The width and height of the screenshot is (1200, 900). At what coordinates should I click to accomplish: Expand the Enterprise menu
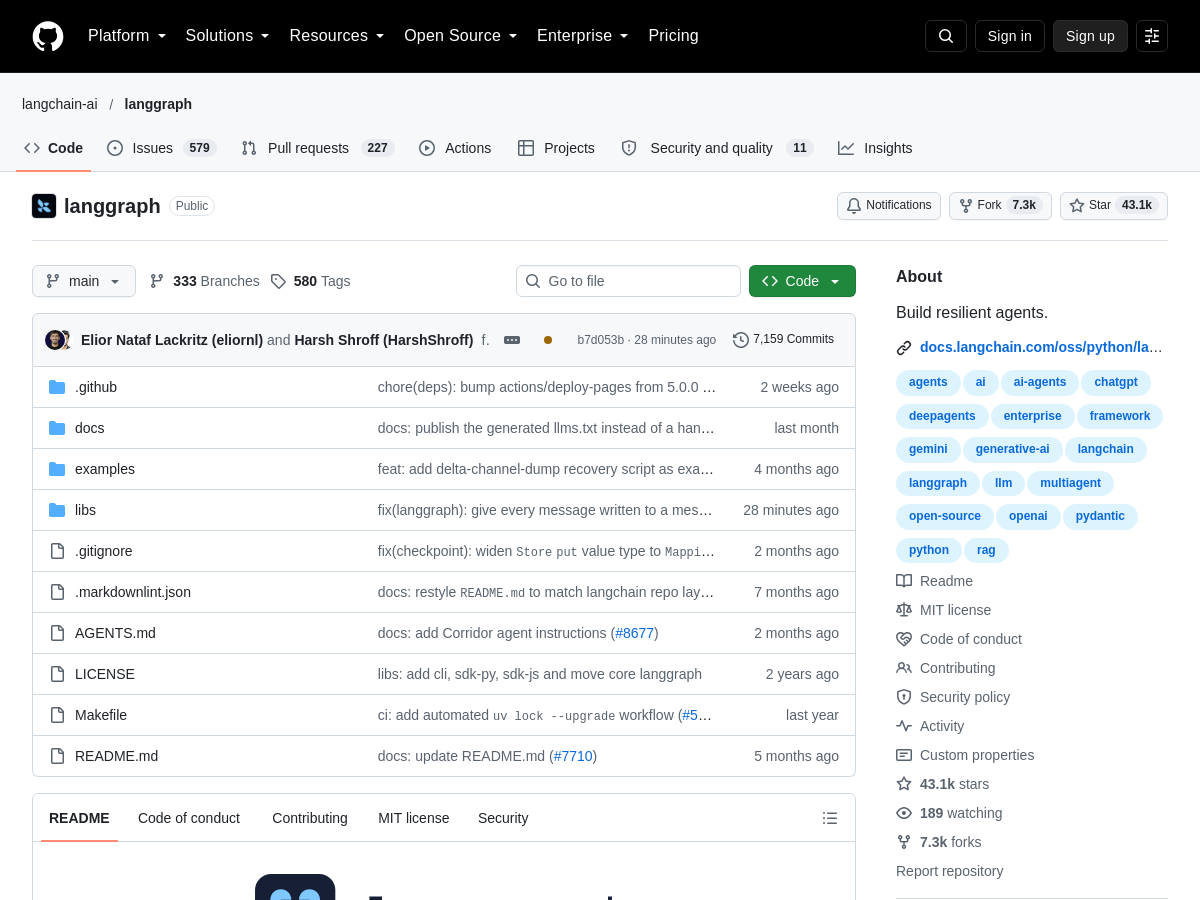(x=583, y=36)
